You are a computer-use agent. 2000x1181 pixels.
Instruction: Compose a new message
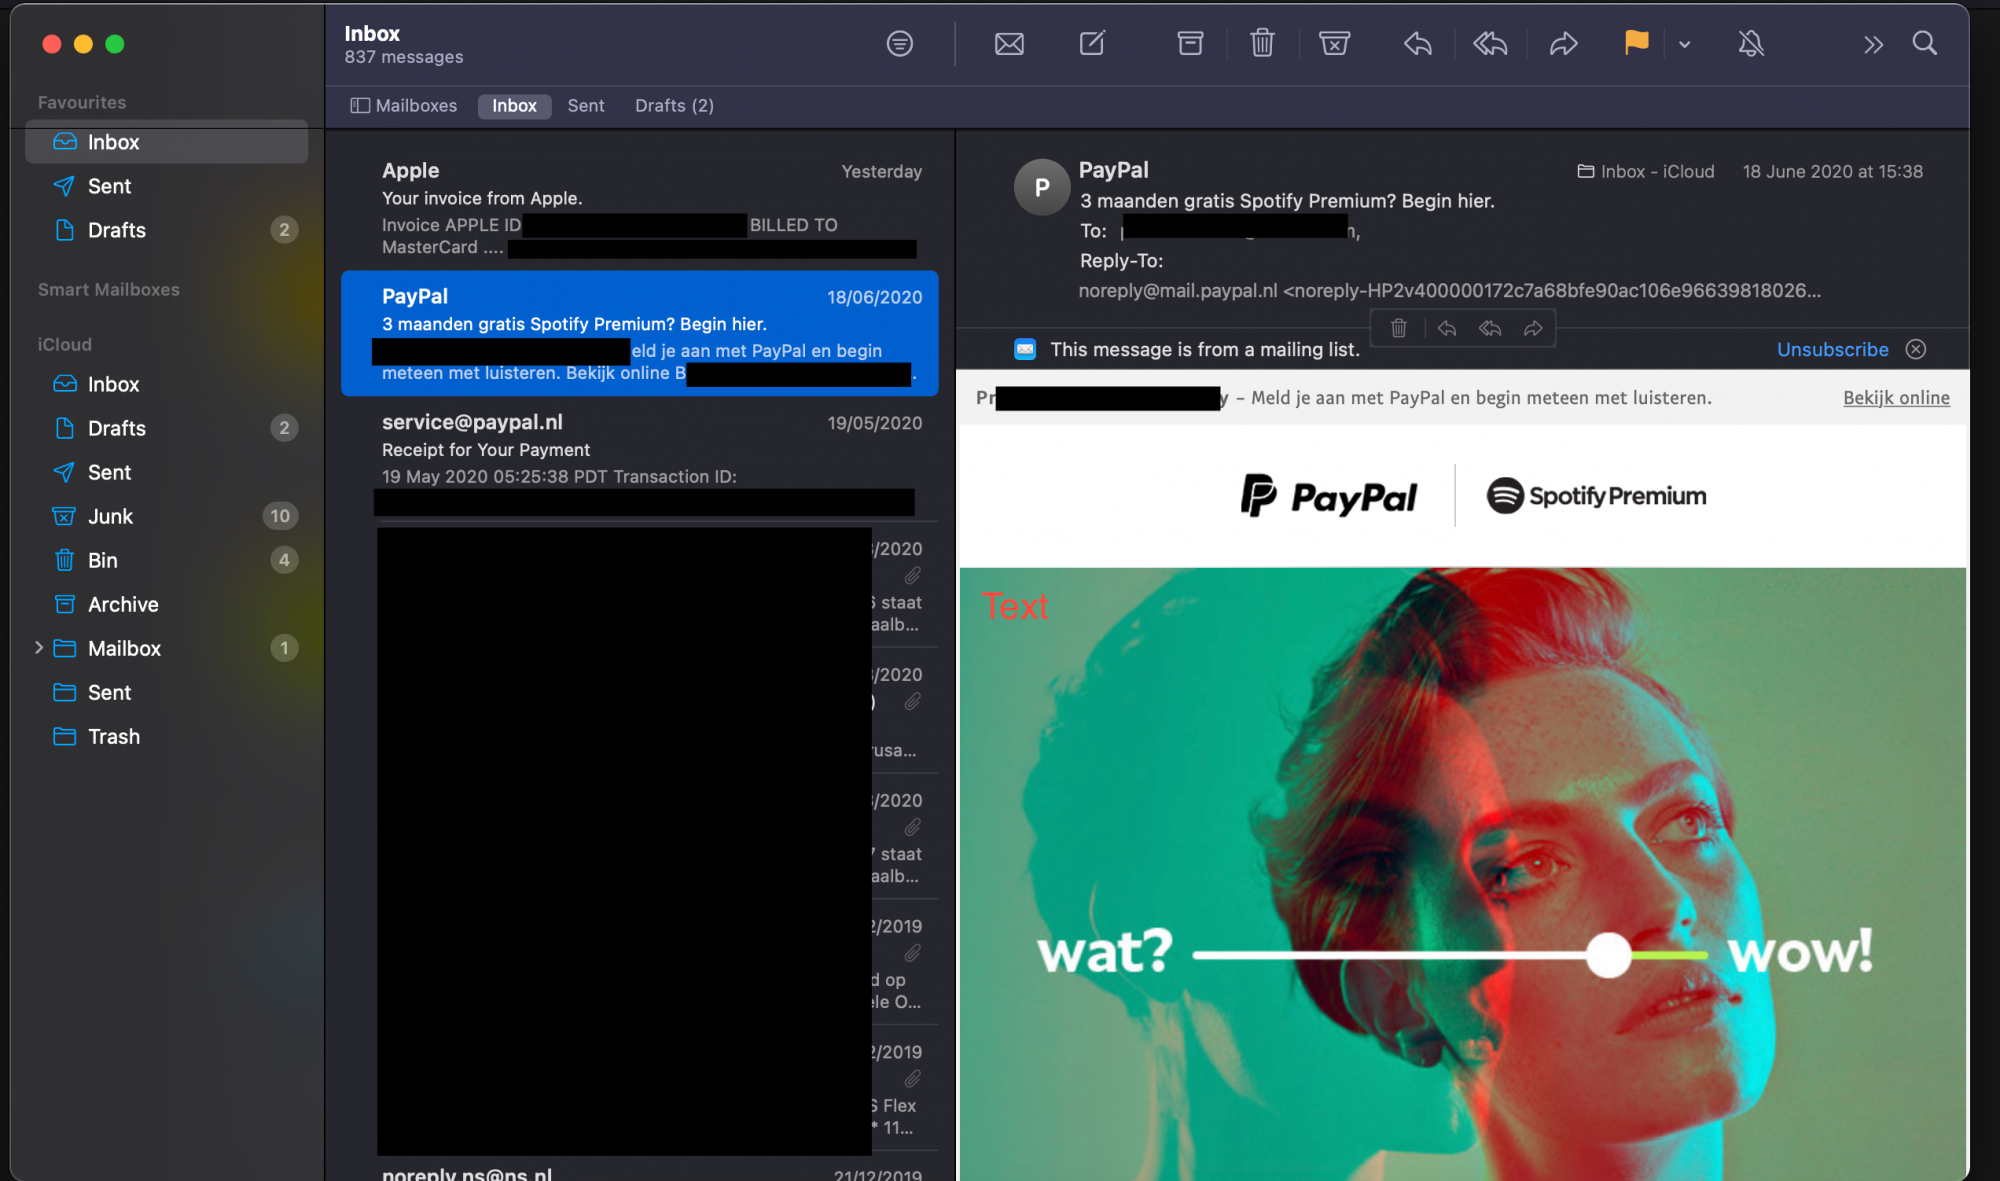pyautogui.click(x=1092, y=43)
